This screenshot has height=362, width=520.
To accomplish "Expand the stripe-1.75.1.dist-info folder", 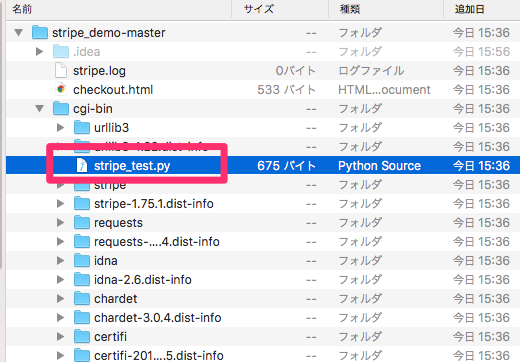I will tap(60, 204).
